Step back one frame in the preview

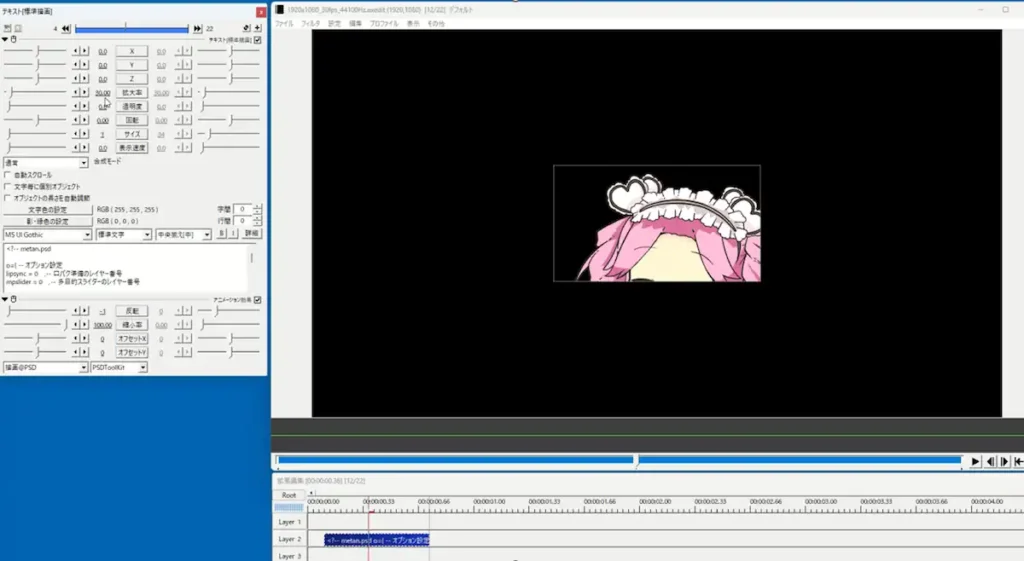(990, 461)
